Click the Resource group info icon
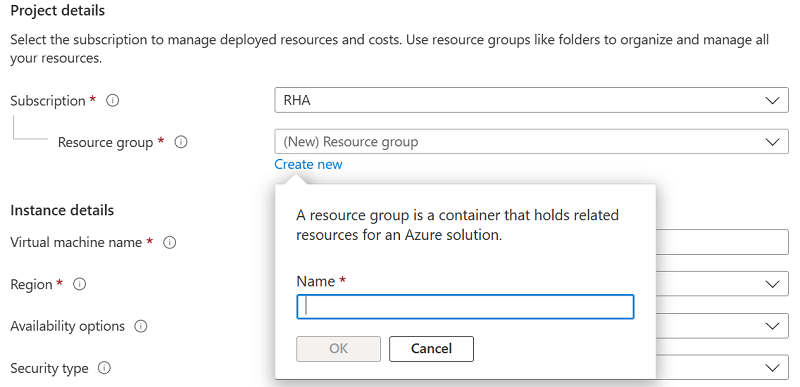Screen dimensions: 800x387 point(181,142)
